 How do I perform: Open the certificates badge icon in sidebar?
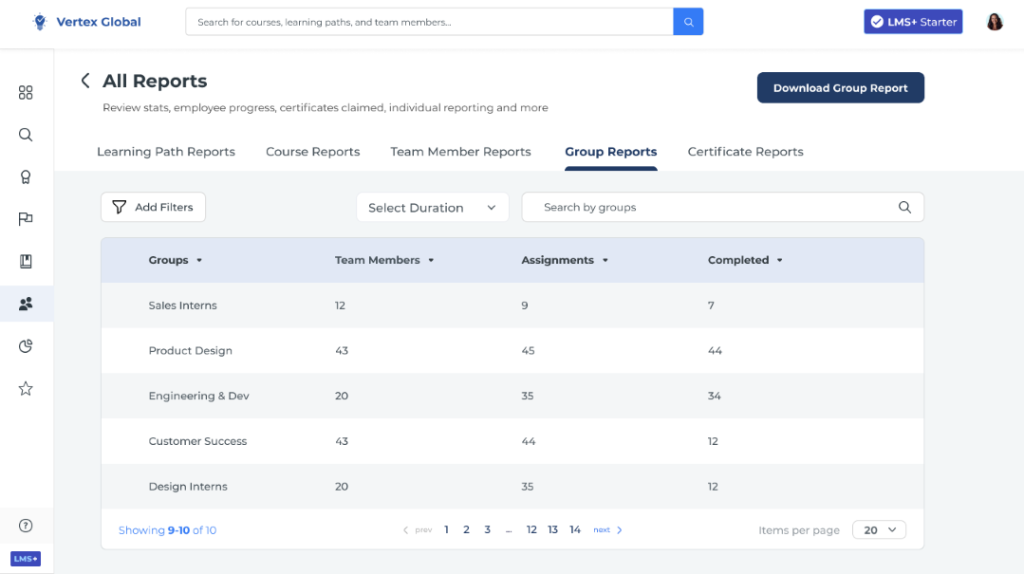pos(26,177)
